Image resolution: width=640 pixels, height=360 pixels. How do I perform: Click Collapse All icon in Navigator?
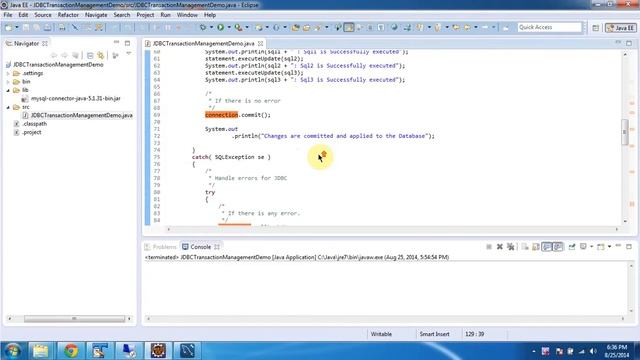click(90, 55)
